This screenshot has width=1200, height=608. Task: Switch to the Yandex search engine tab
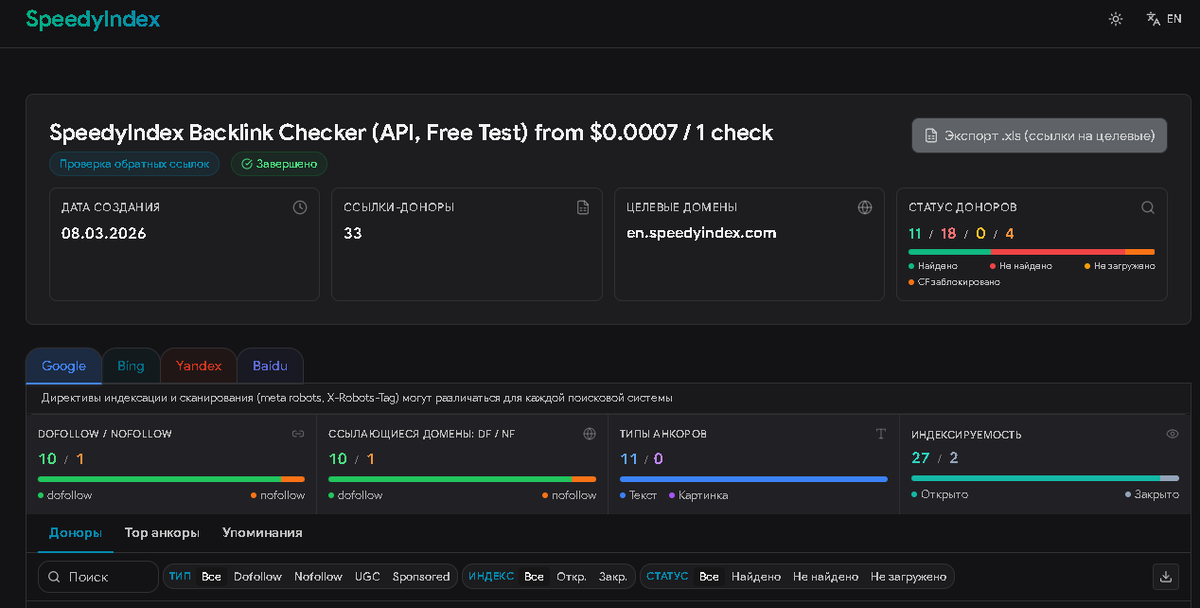198,366
